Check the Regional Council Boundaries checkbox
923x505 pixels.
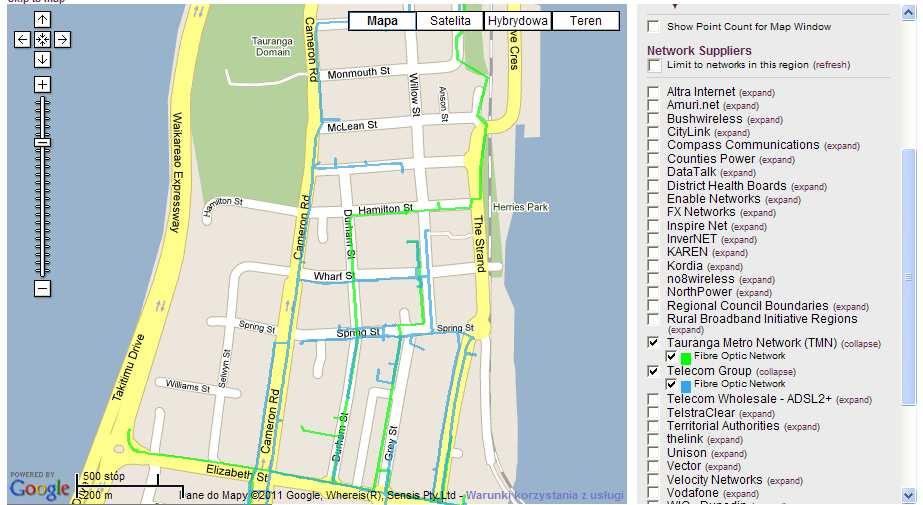[x=653, y=306]
